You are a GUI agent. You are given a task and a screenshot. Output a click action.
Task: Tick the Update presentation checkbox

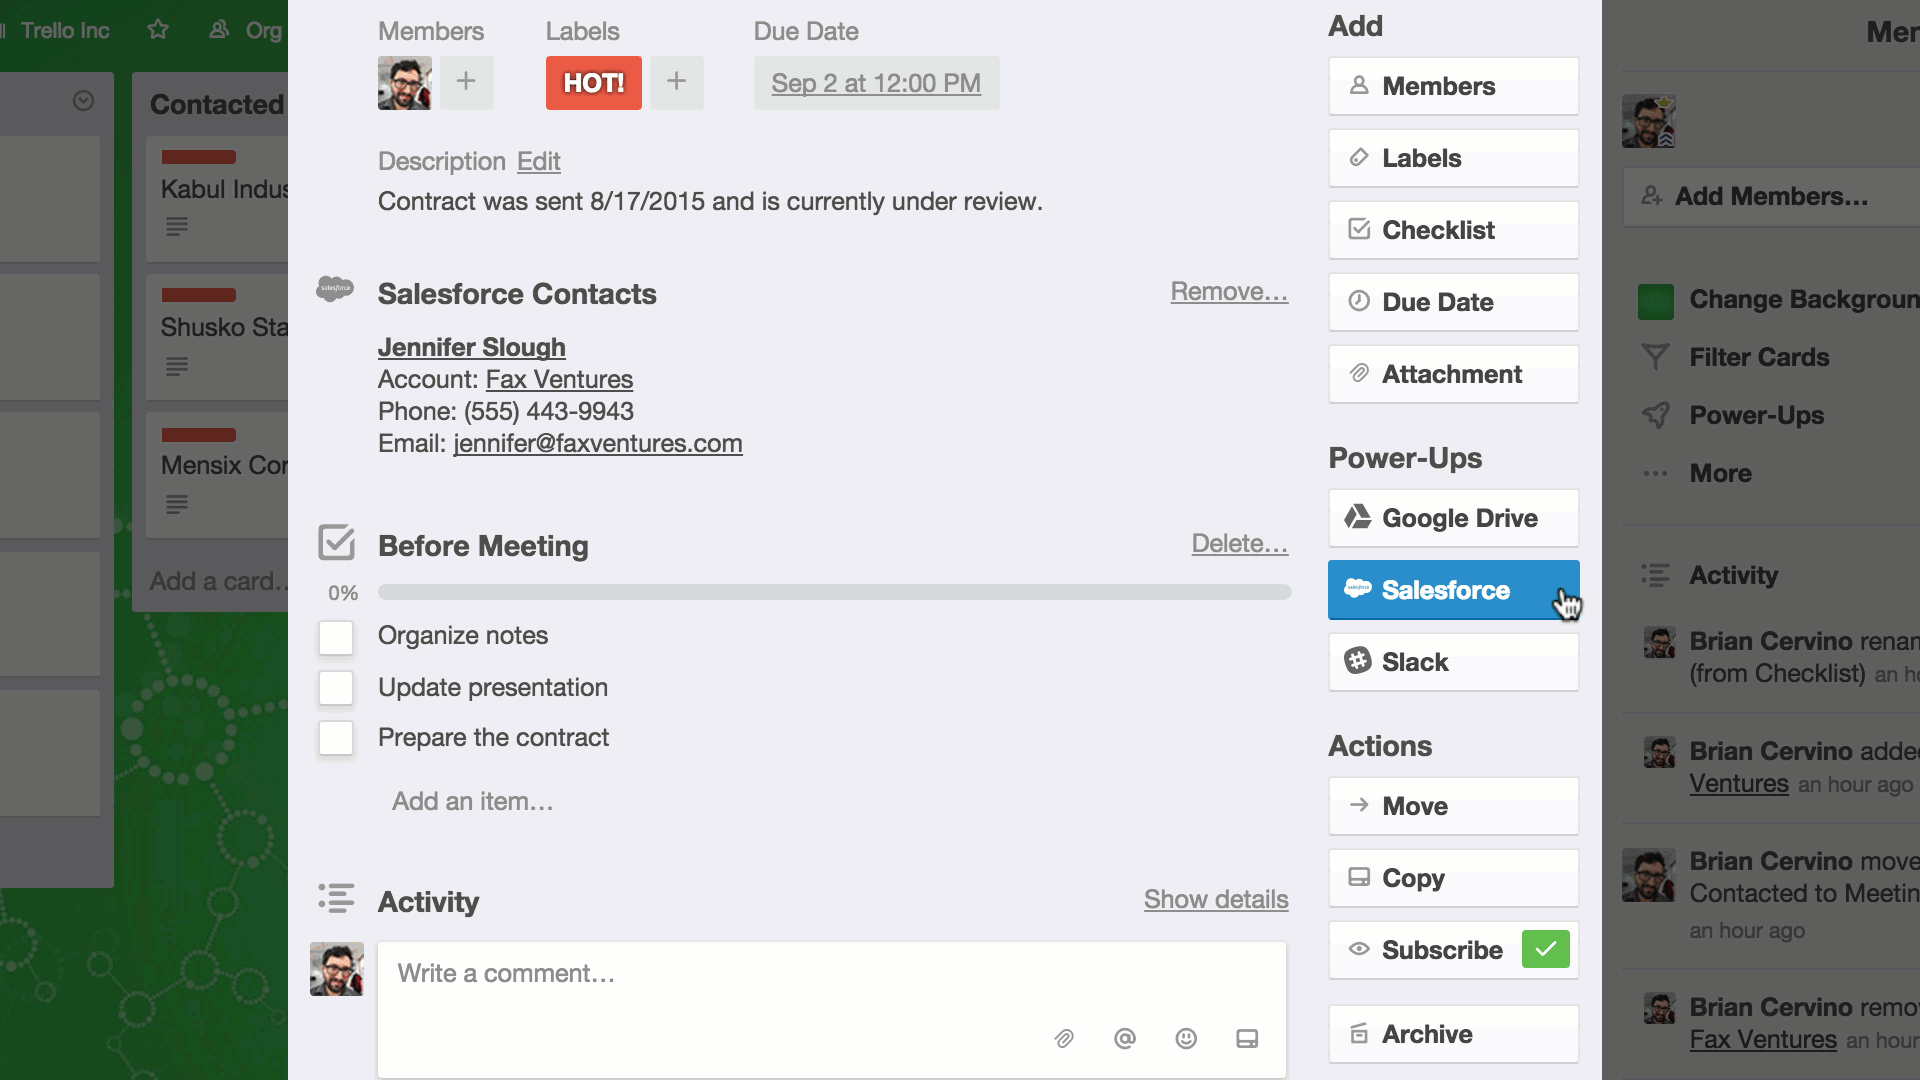click(x=336, y=688)
